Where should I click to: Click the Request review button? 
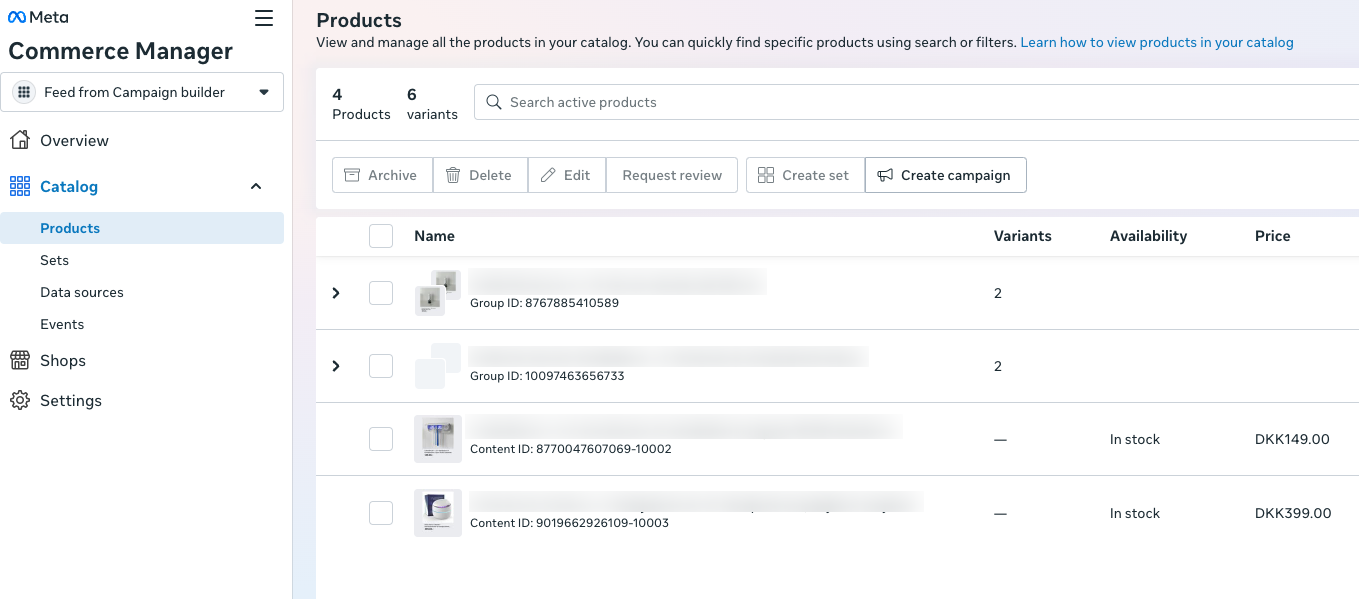(x=672, y=175)
